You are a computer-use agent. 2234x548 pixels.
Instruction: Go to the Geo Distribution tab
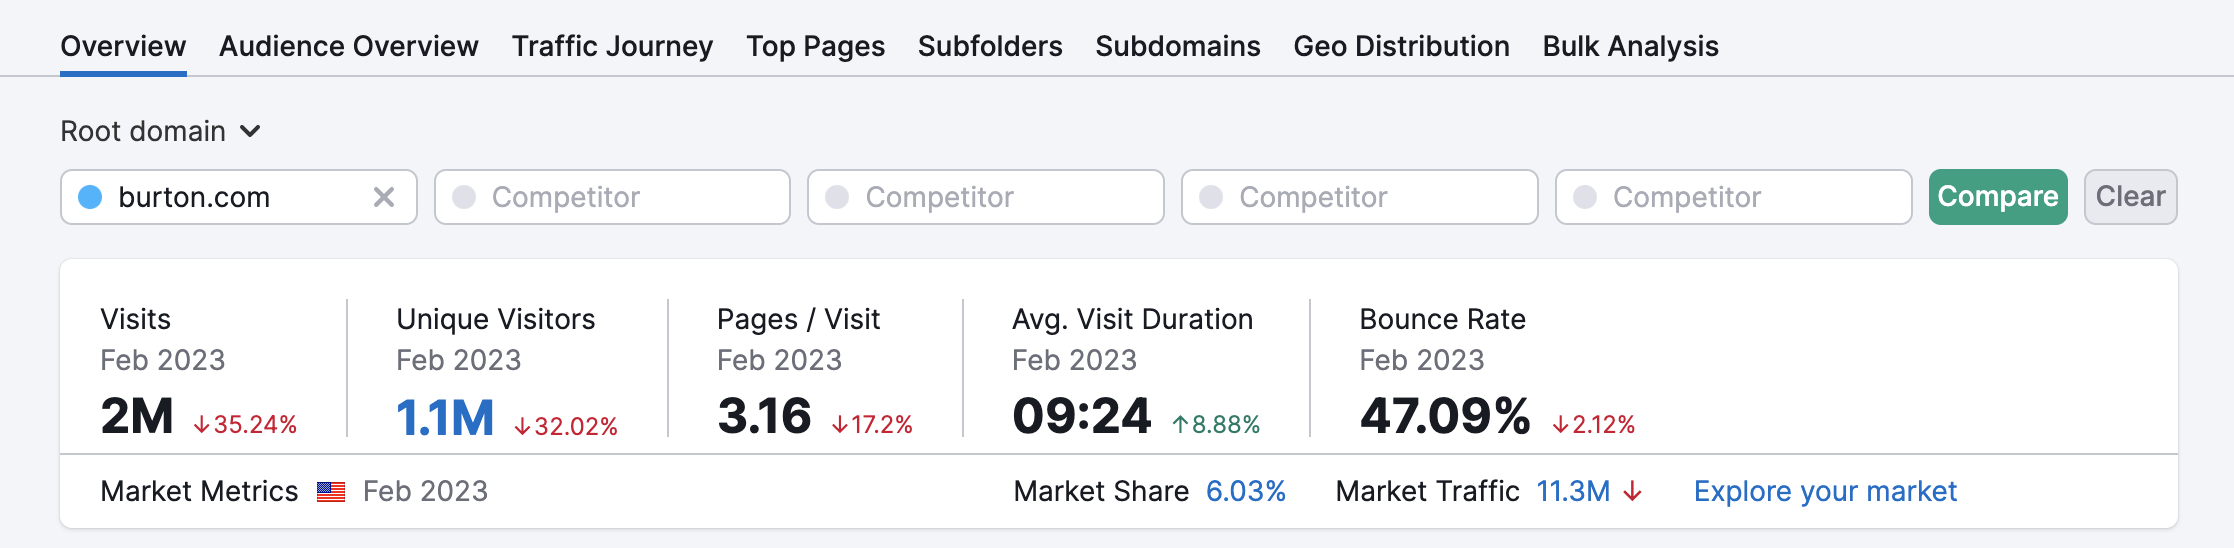tap(1401, 46)
